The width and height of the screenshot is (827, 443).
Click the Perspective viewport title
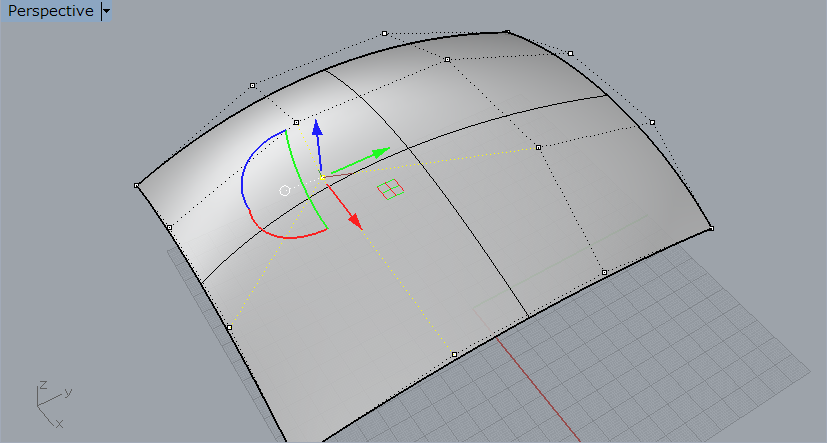[x=50, y=11]
